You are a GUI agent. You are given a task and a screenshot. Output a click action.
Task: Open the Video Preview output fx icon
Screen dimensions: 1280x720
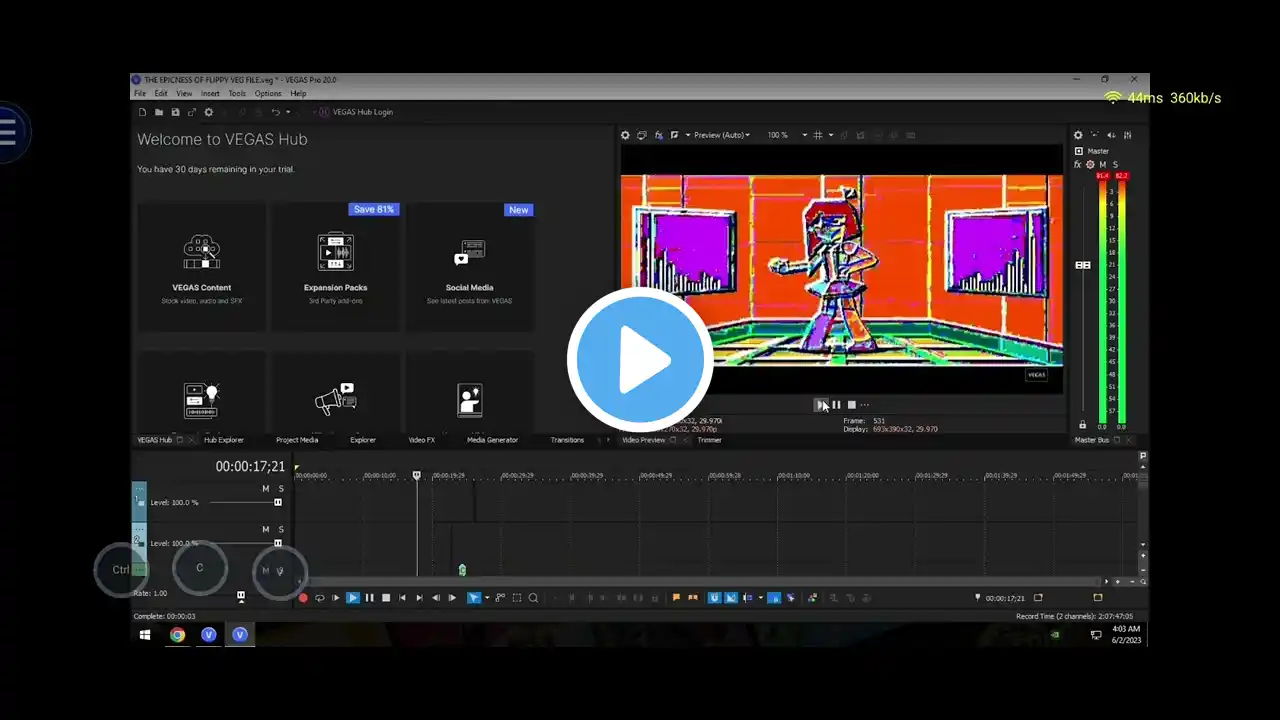pyautogui.click(x=659, y=135)
